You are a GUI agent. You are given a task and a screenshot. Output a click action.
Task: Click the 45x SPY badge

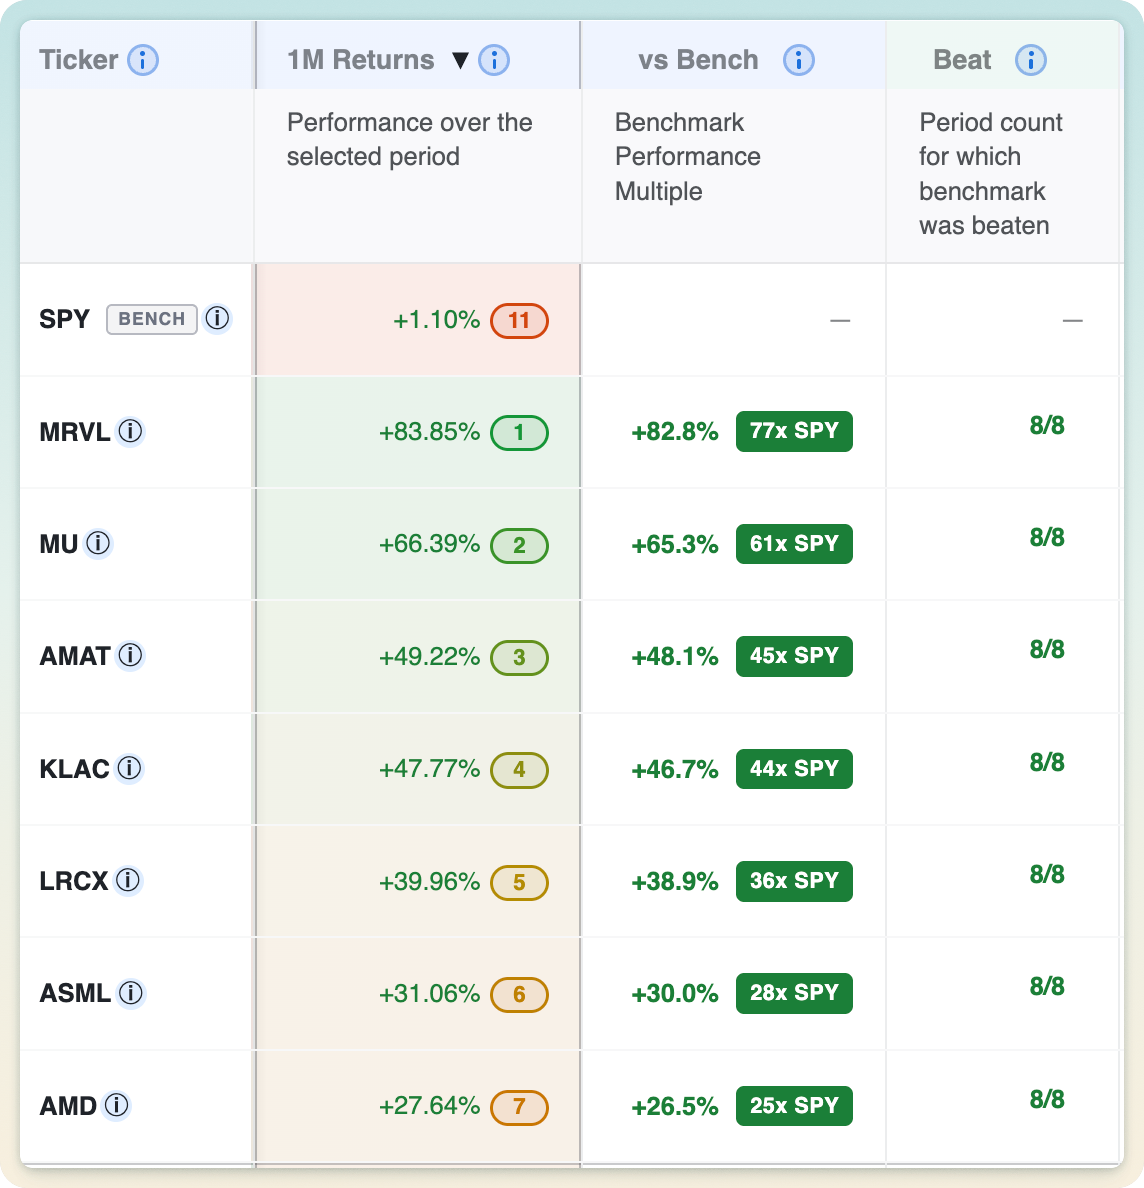pyautogui.click(x=794, y=656)
